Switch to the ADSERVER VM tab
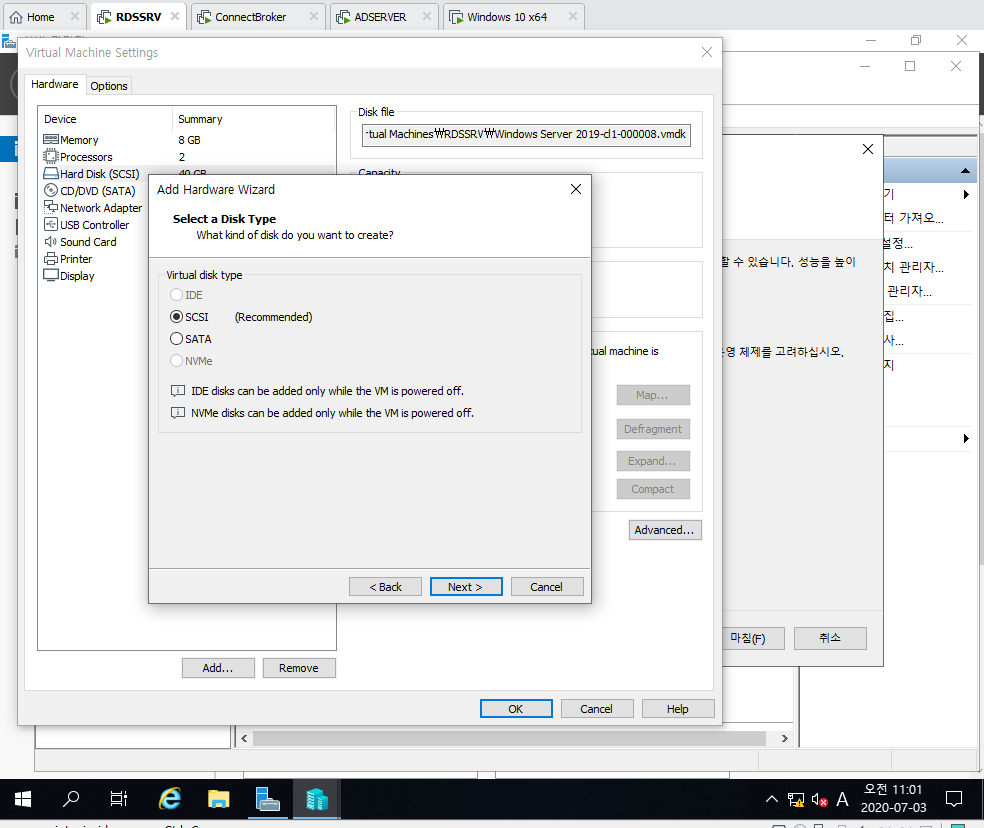 381,17
